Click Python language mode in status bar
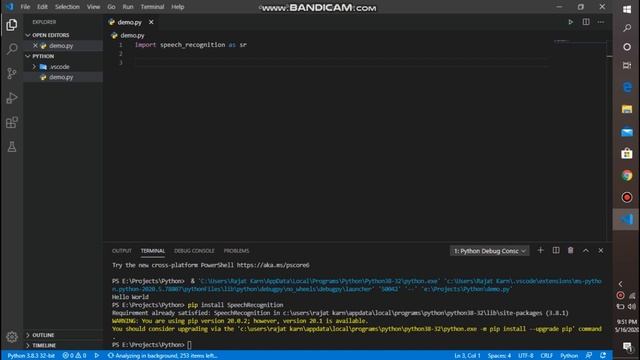Viewport: 640px width, 360px height. click(569, 356)
